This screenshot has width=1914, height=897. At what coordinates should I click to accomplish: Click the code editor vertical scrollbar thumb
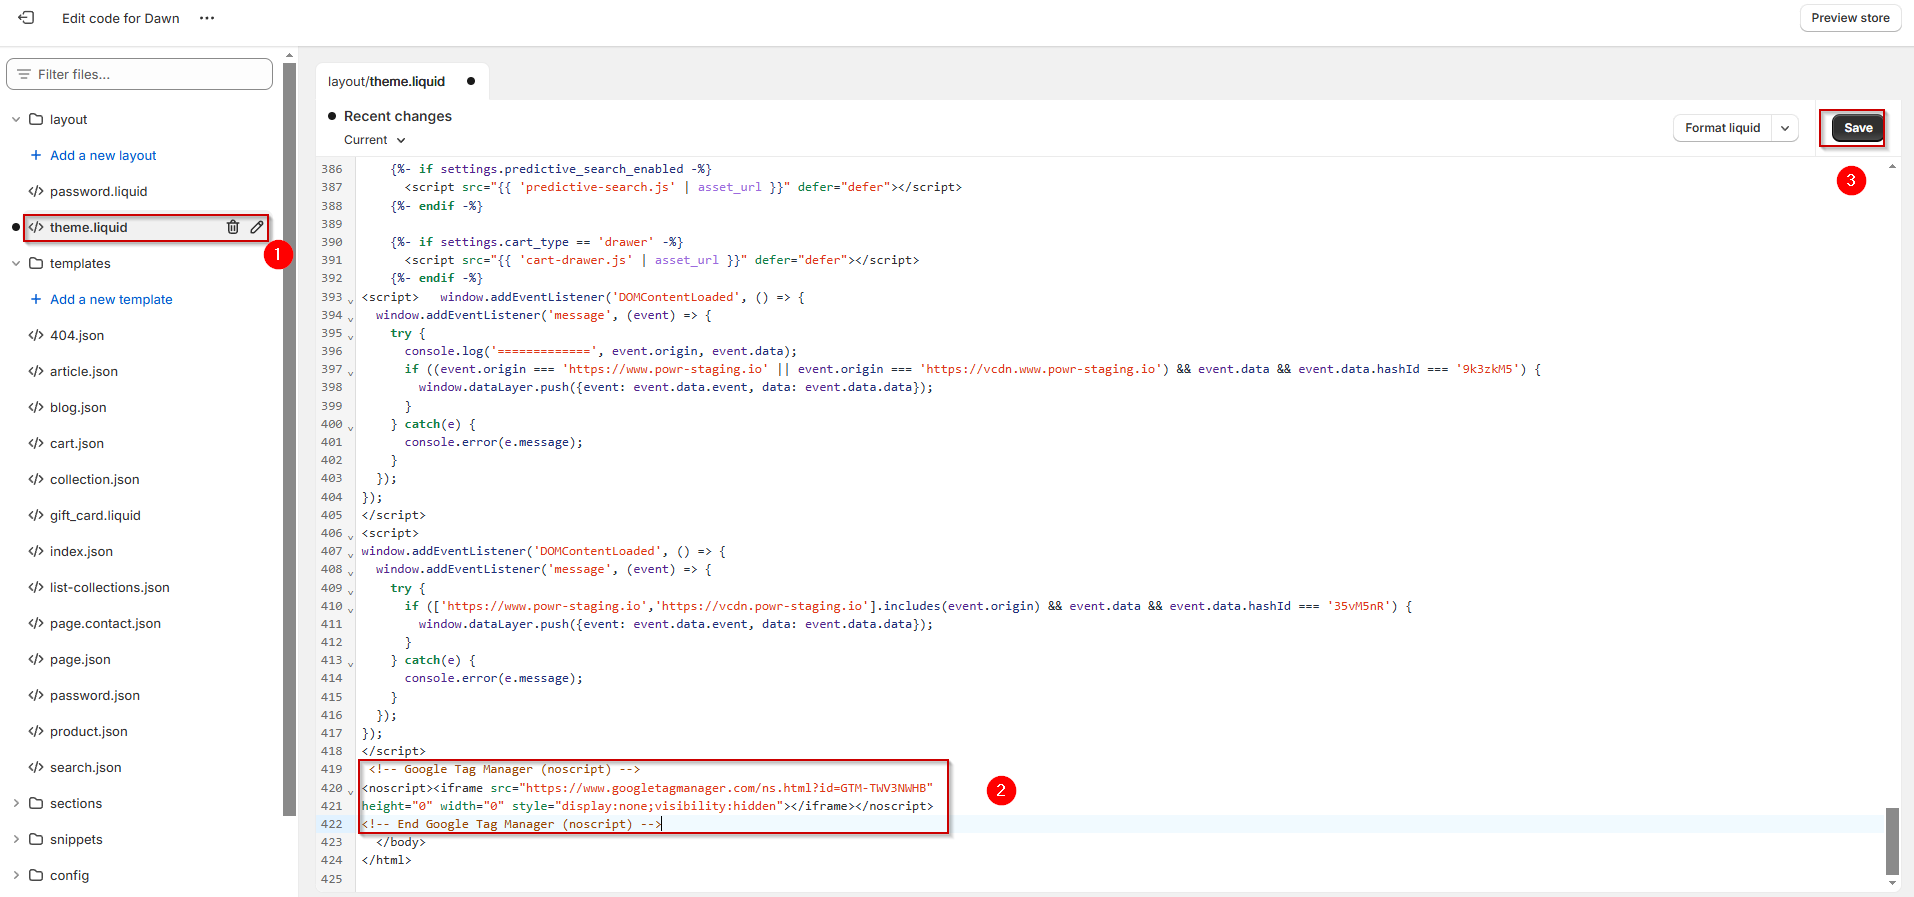(1891, 840)
